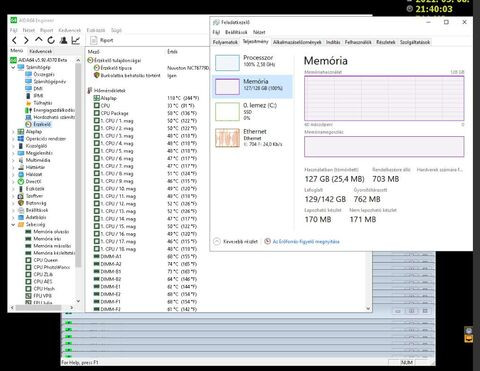480x371 pixels.
Task: Expand the DirectX tree node
Action: pyautogui.click(x=13, y=182)
